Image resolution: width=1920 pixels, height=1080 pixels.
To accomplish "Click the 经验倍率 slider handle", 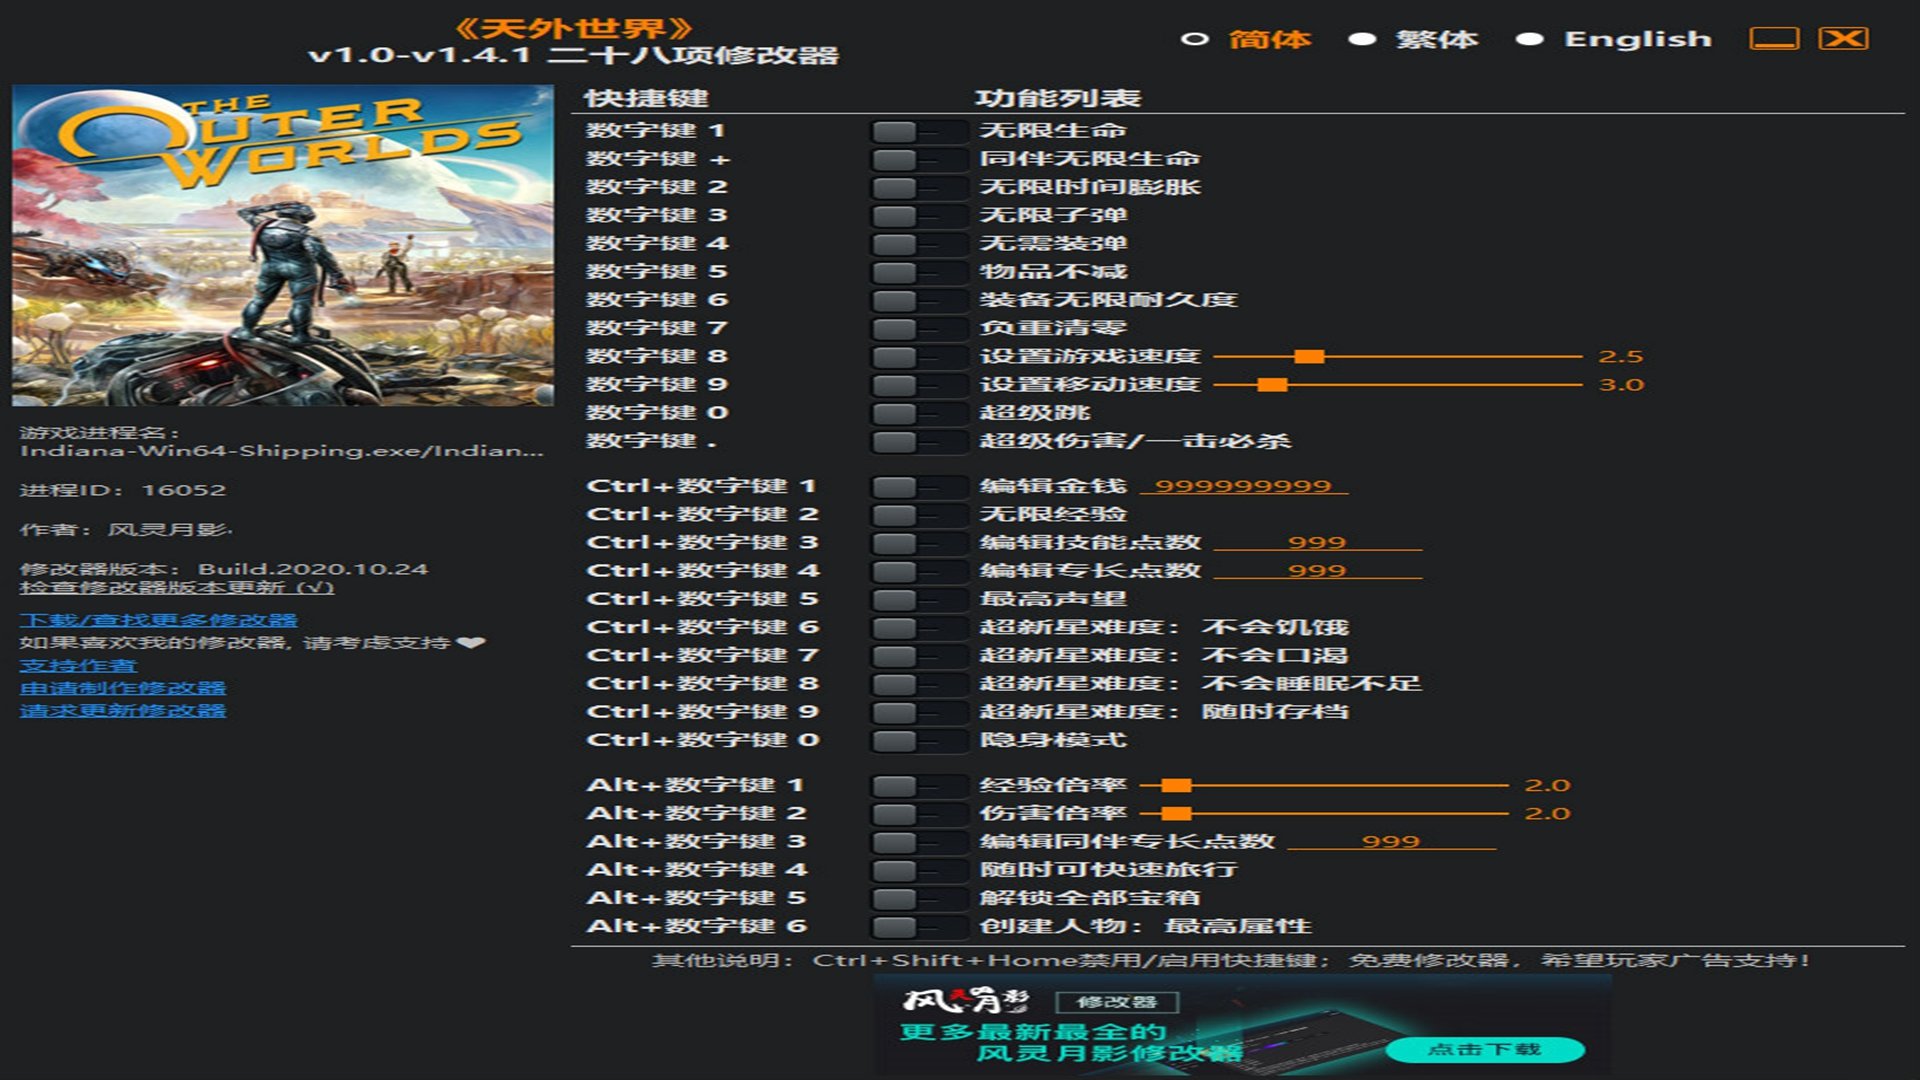I will 1176,786.
